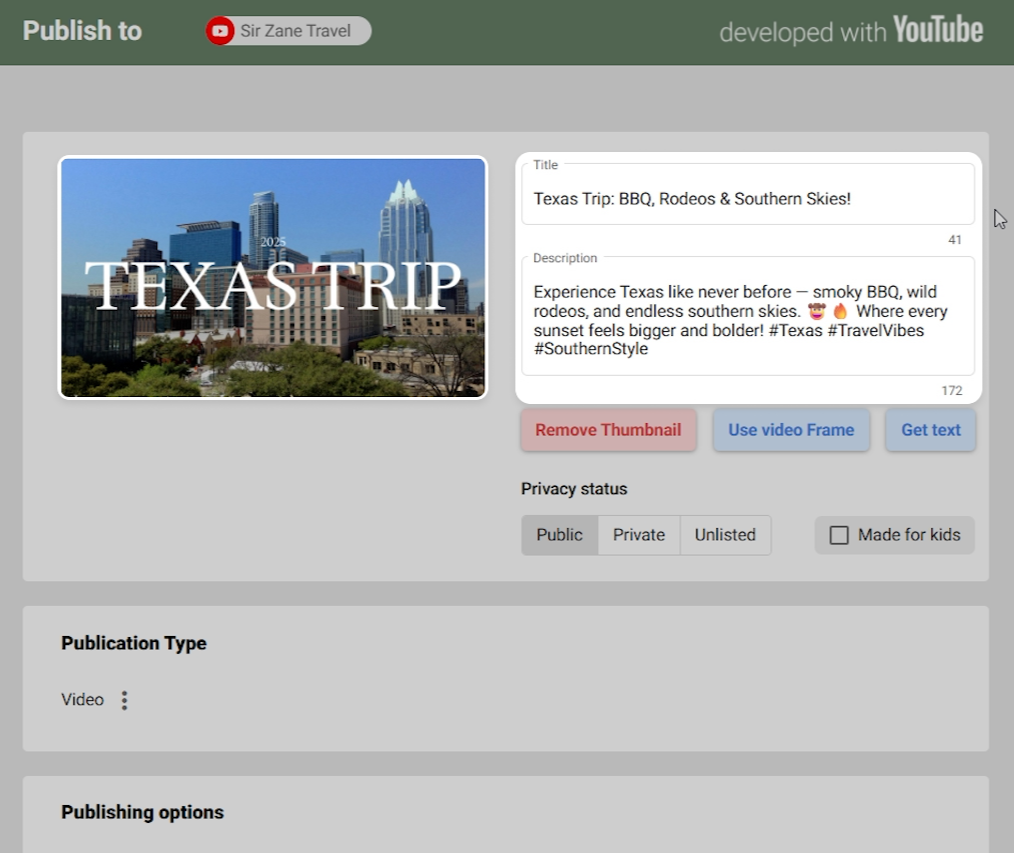Click inside the Title text field
This screenshot has width=1014, height=853.
(746, 199)
